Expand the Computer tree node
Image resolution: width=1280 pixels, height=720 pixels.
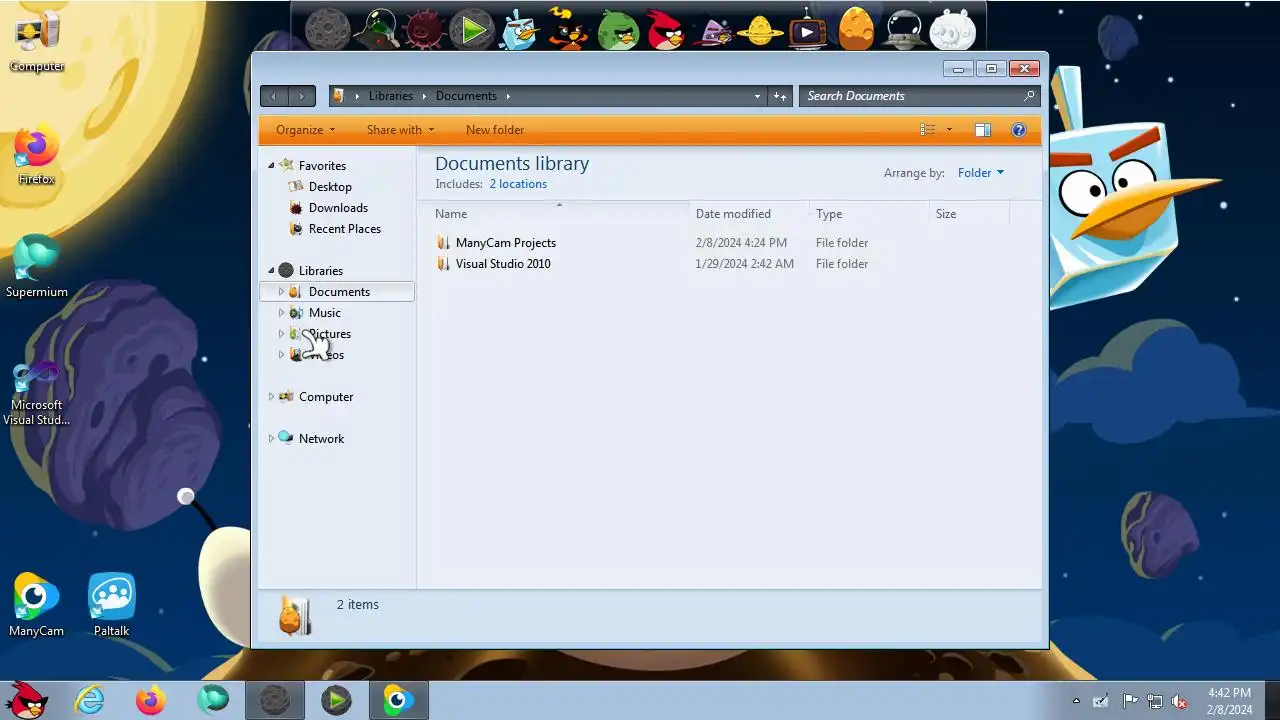271,397
